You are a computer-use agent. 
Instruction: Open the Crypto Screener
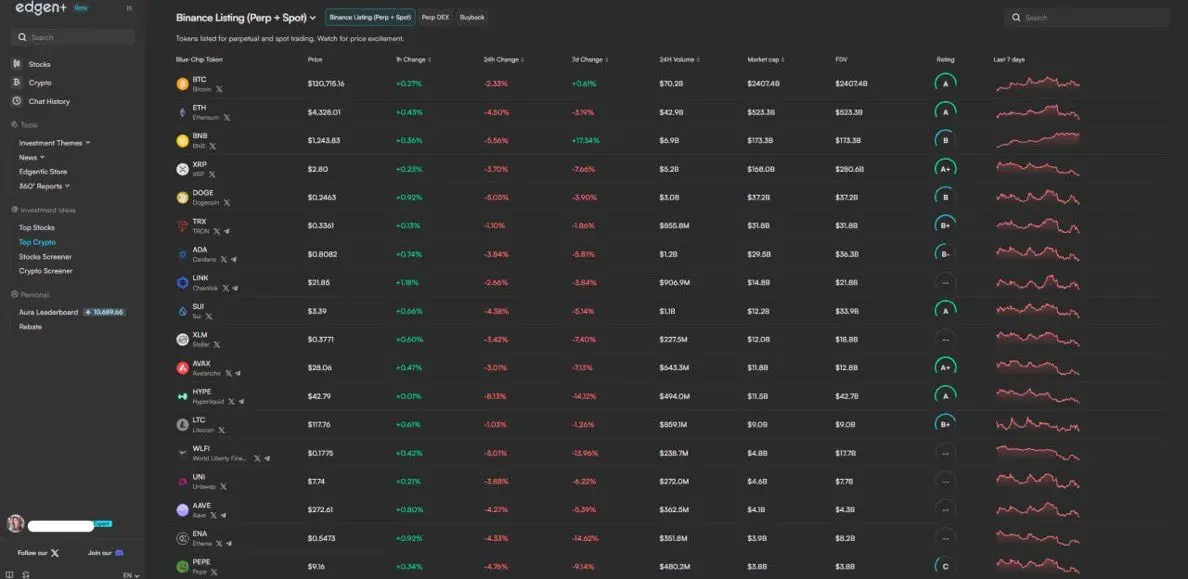click(x=45, y=271)
